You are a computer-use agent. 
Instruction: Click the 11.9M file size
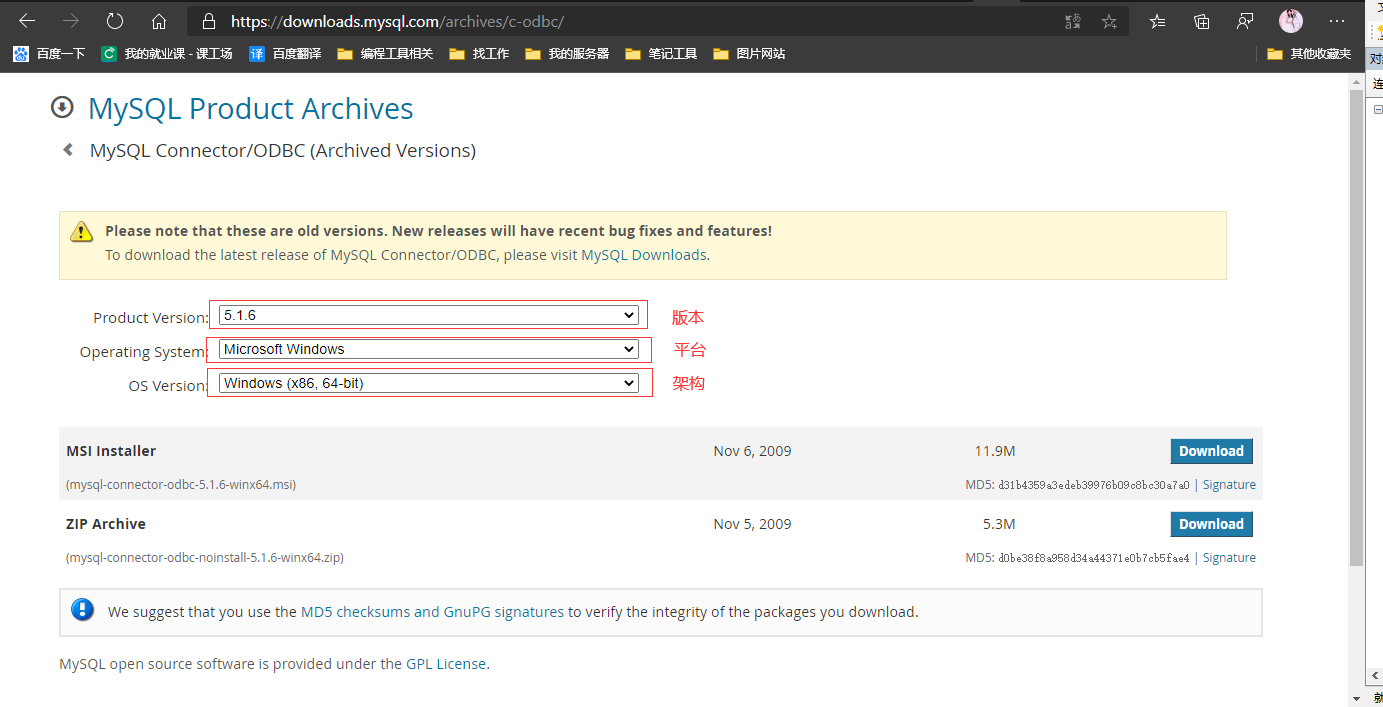[995, 451]
